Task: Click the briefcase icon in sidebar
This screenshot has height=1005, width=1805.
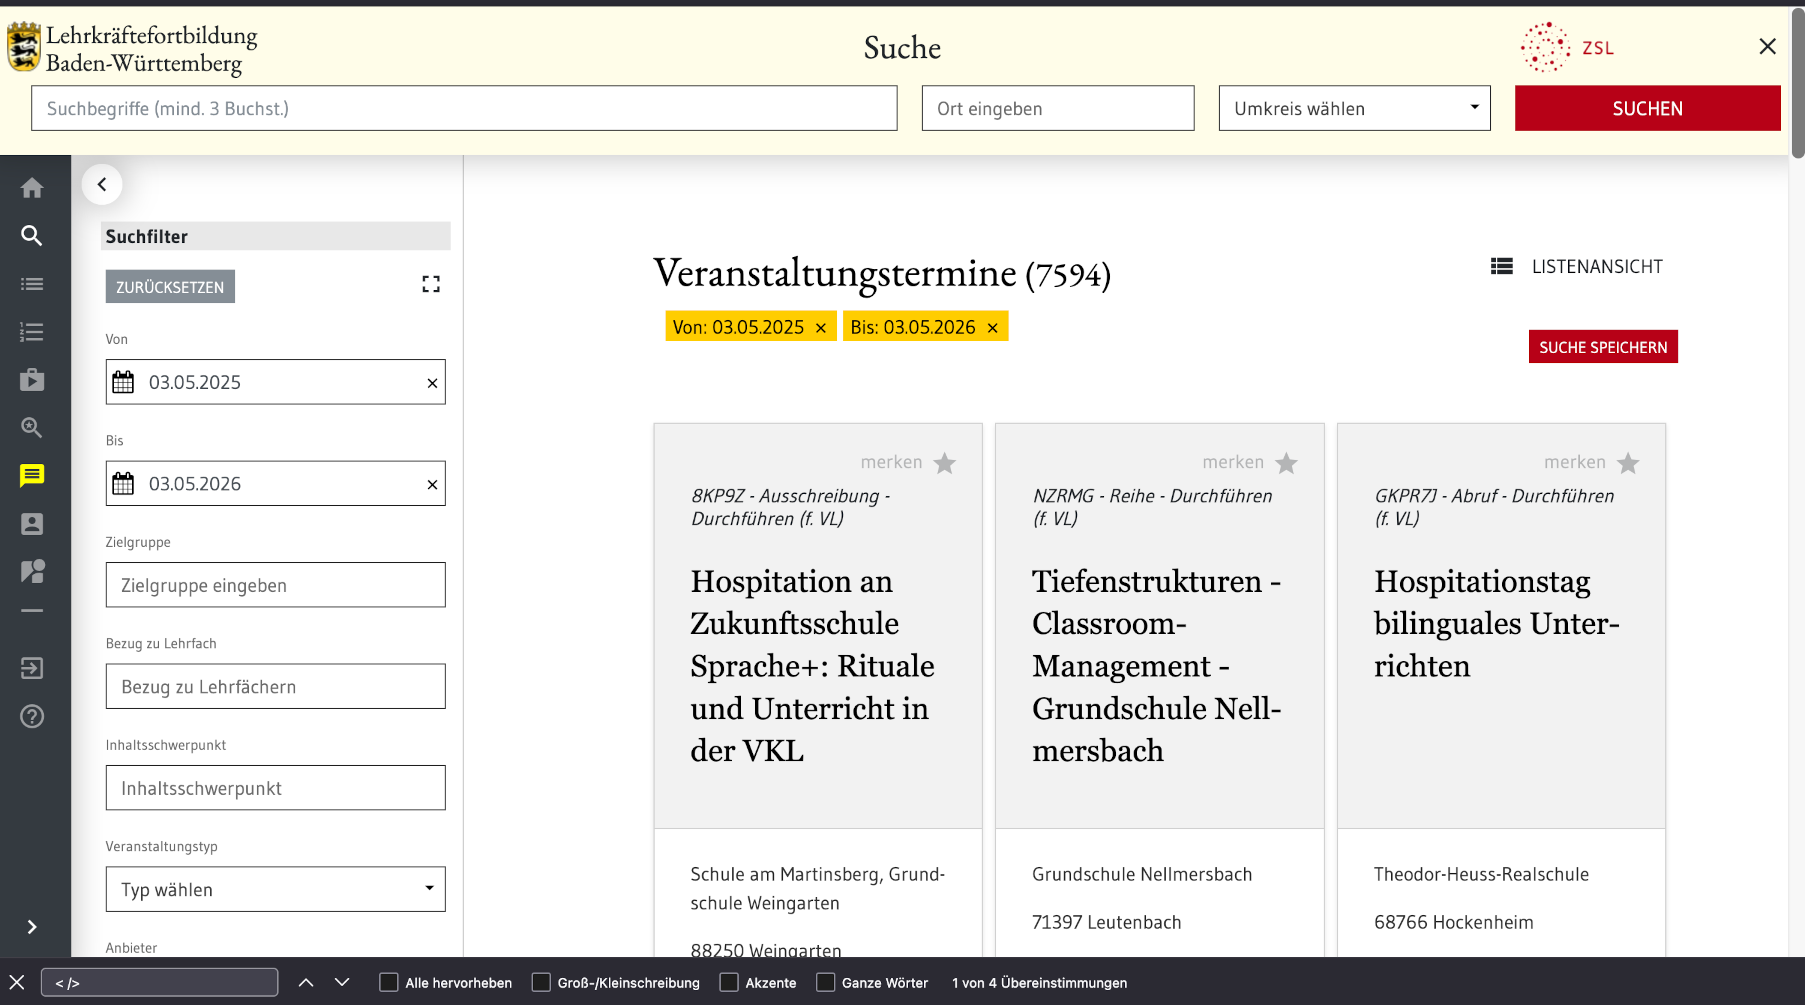Action: coord(32,380)
